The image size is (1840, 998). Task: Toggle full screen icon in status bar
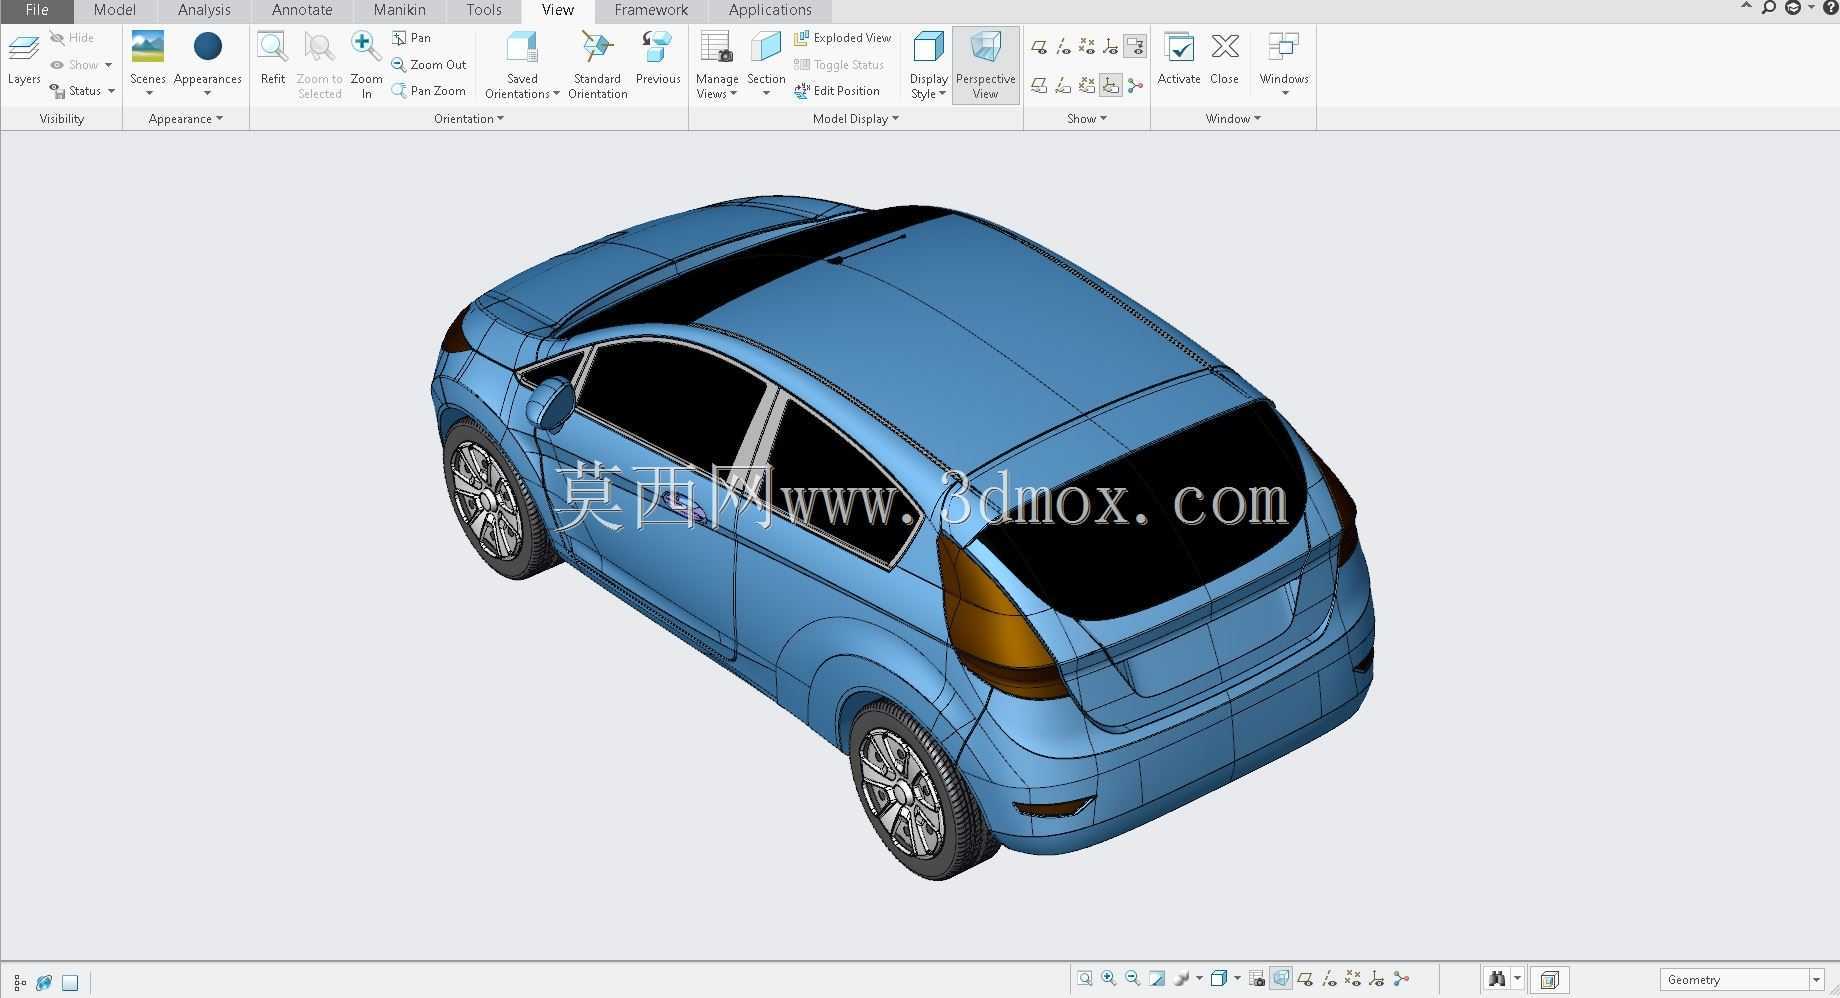point(70,982)
